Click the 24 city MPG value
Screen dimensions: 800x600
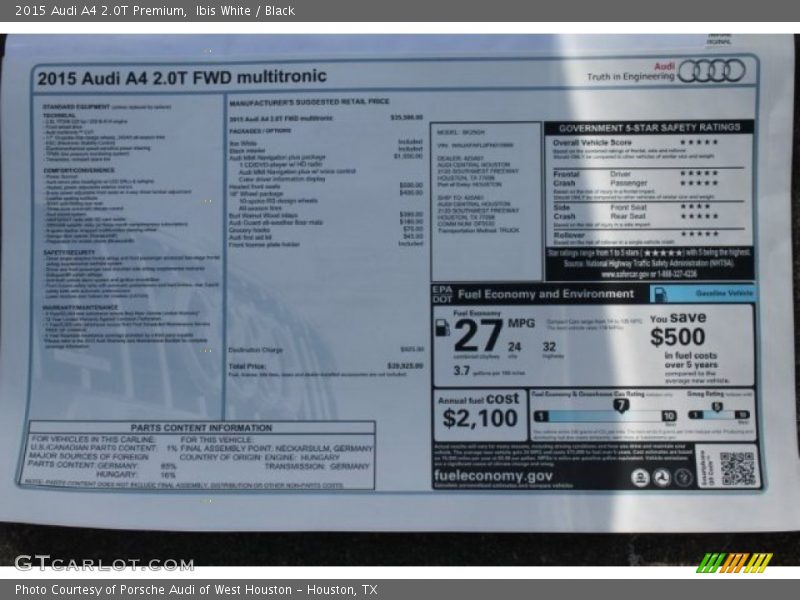[514, 347]
